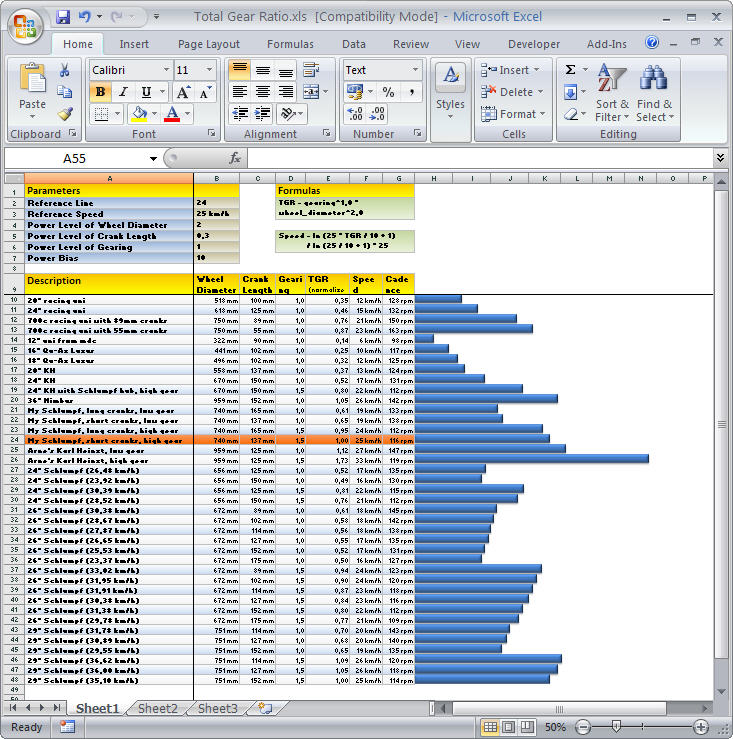
Task: Save workbook via Quick Access toolbar
Action: (63, 17)
